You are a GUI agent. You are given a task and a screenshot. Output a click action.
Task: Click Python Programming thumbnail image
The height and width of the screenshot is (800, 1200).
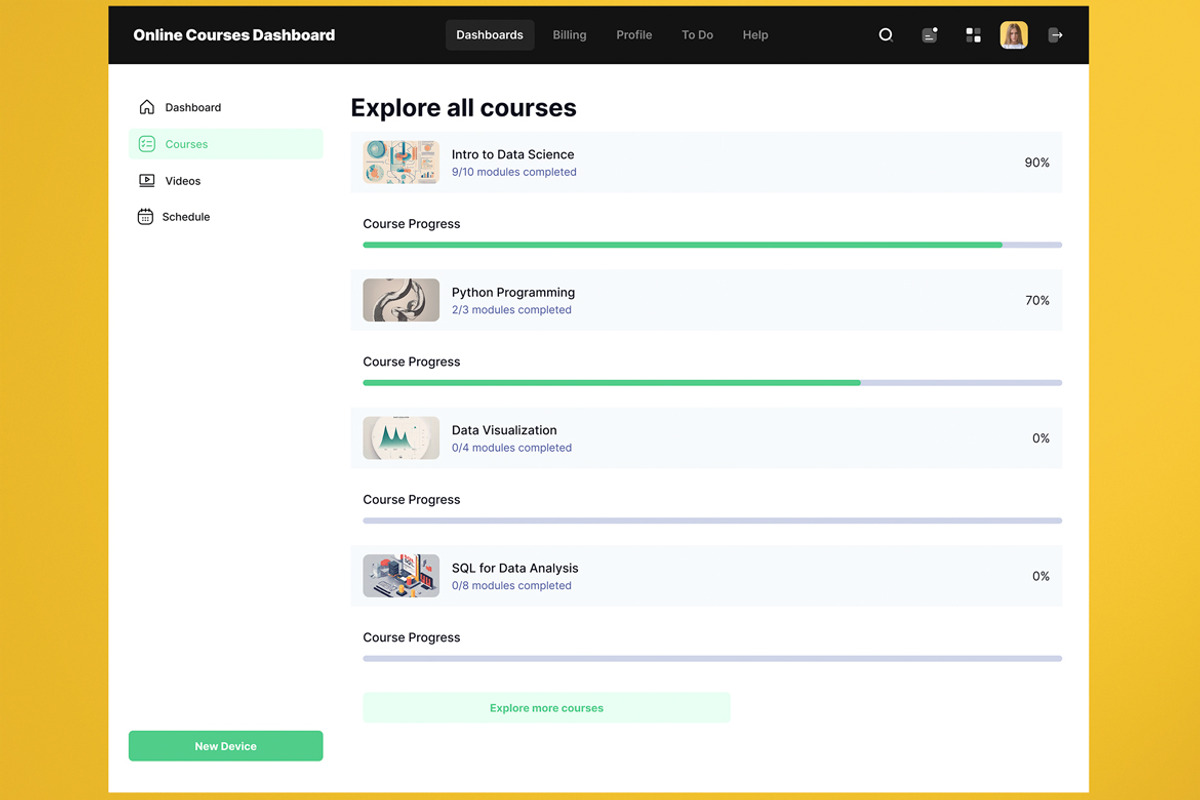point(401,300)
